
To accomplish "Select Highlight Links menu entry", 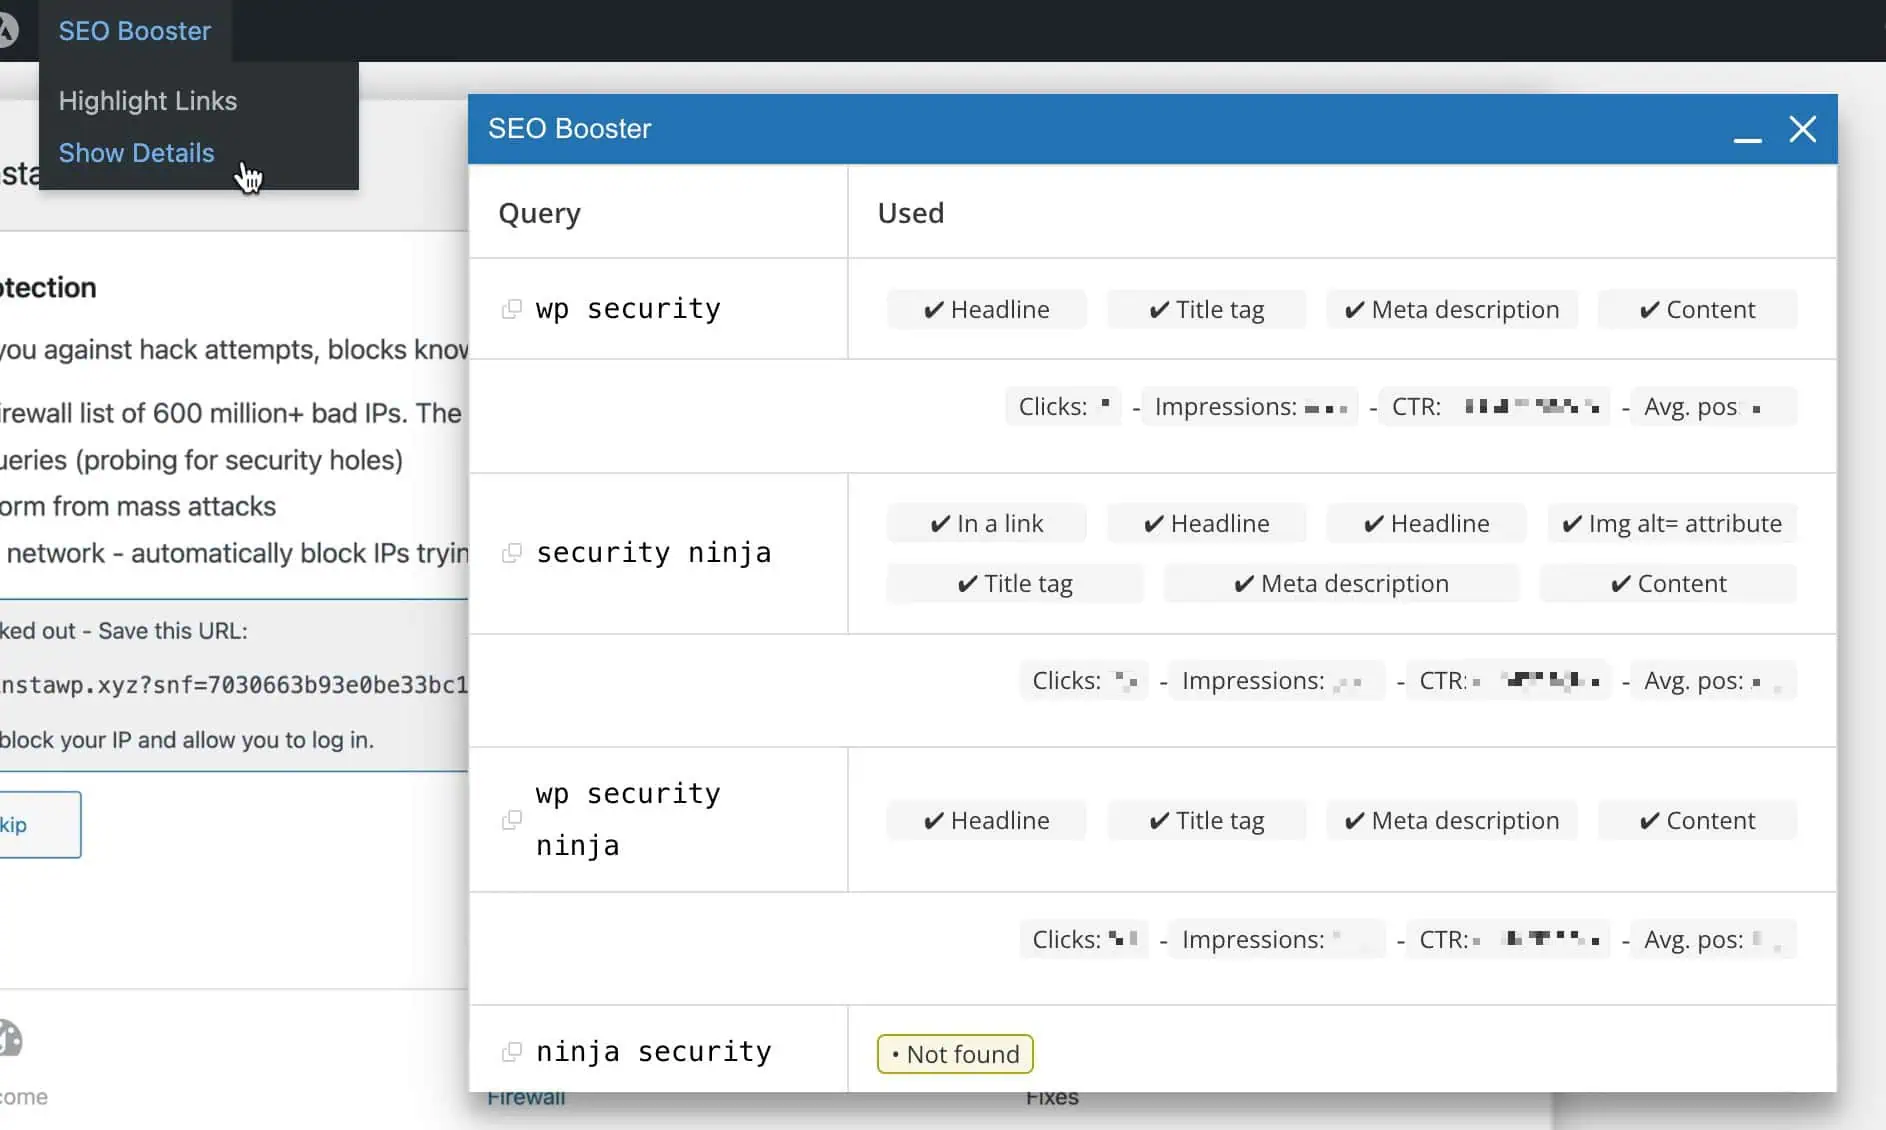I will coord(148,101).
